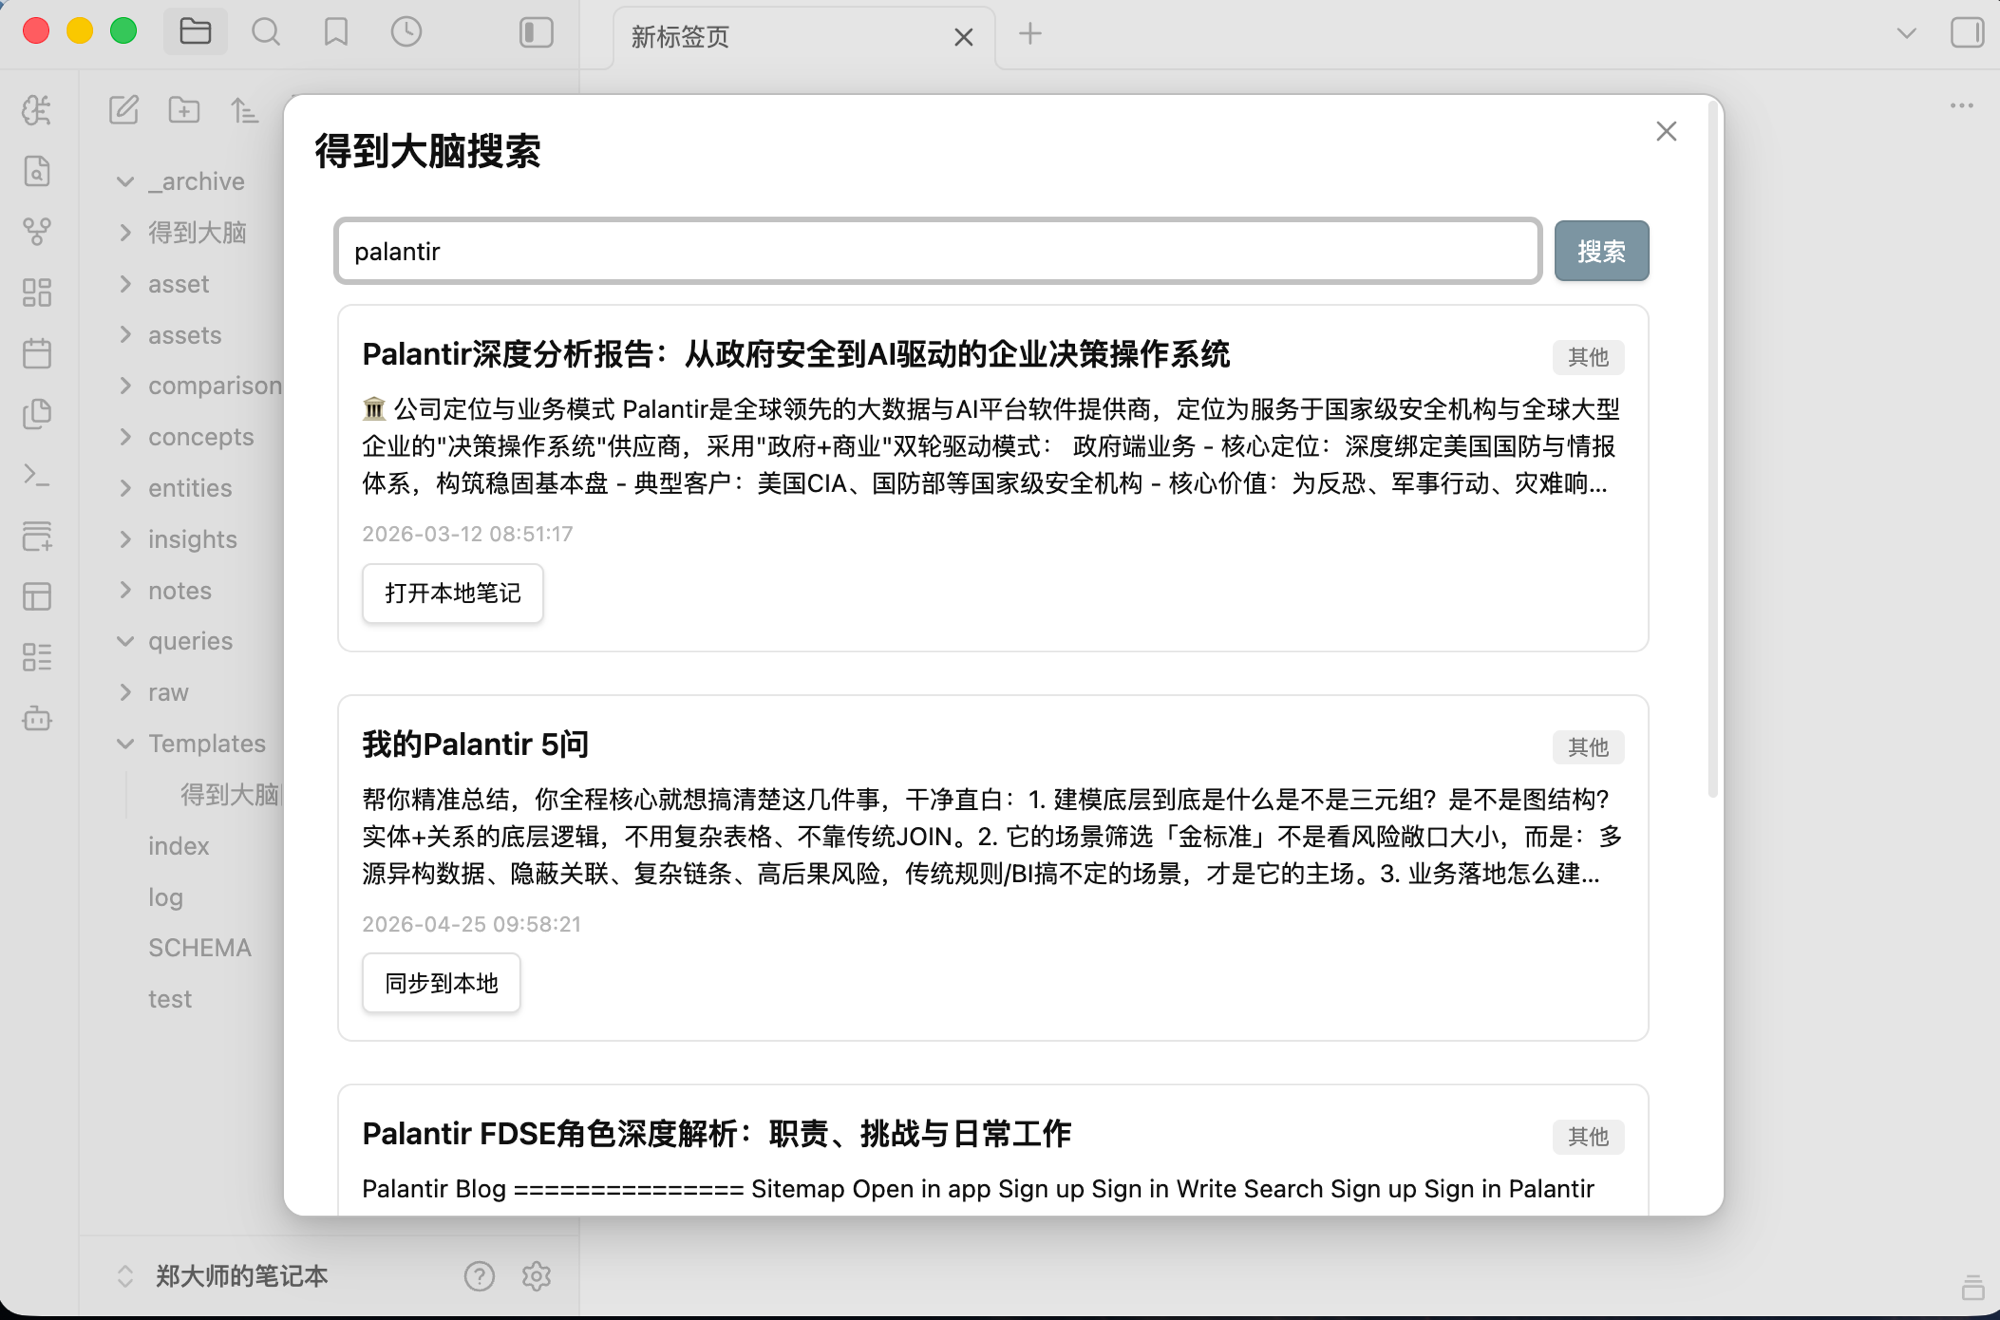Click the 打开本地笔记 button
The height and width of the screenshot is (1320, 2000).
(453, 593)
